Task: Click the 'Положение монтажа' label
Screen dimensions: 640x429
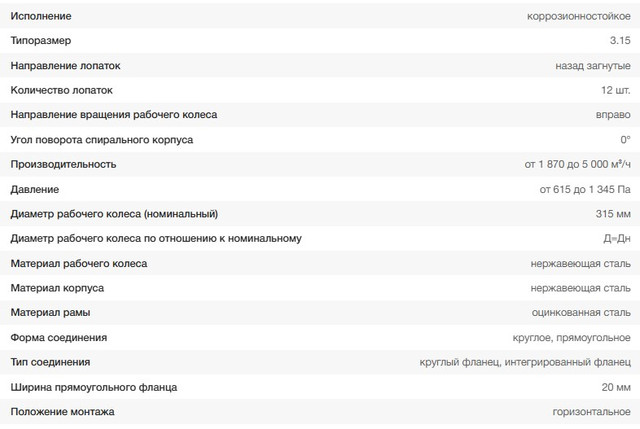Action: tap(62, 412)
